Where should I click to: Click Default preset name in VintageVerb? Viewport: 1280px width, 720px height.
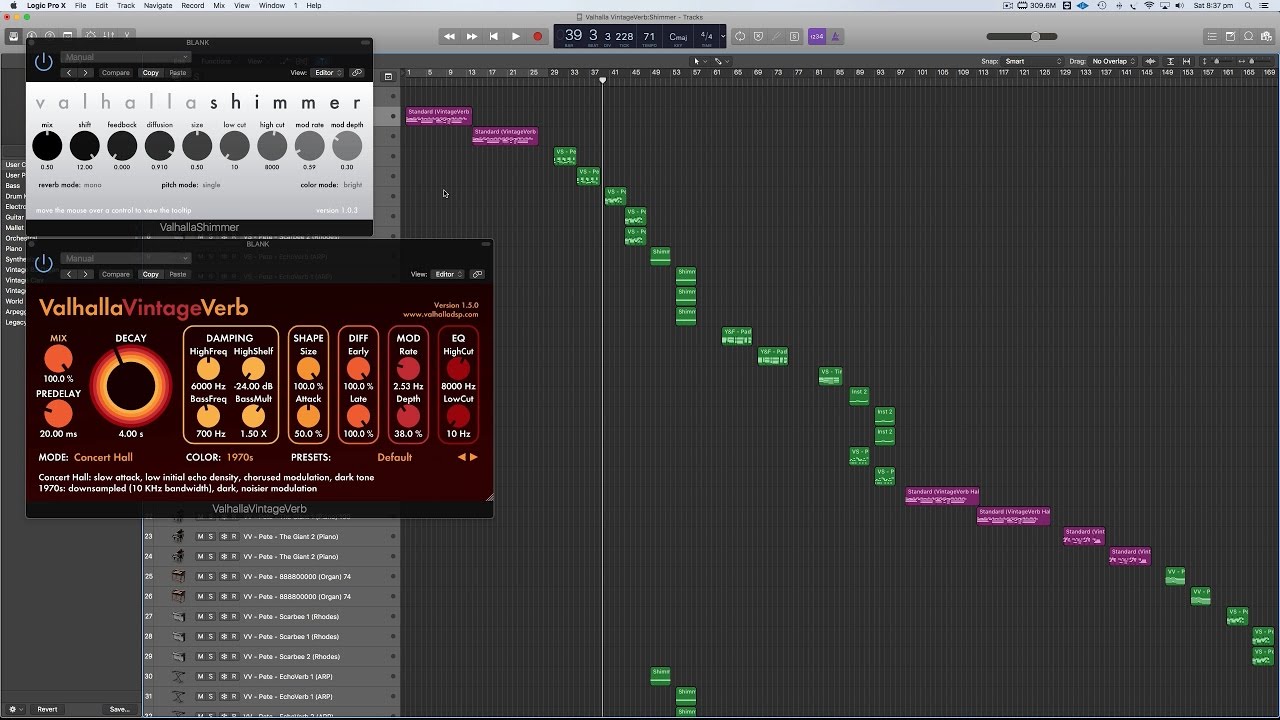[394, 457]
